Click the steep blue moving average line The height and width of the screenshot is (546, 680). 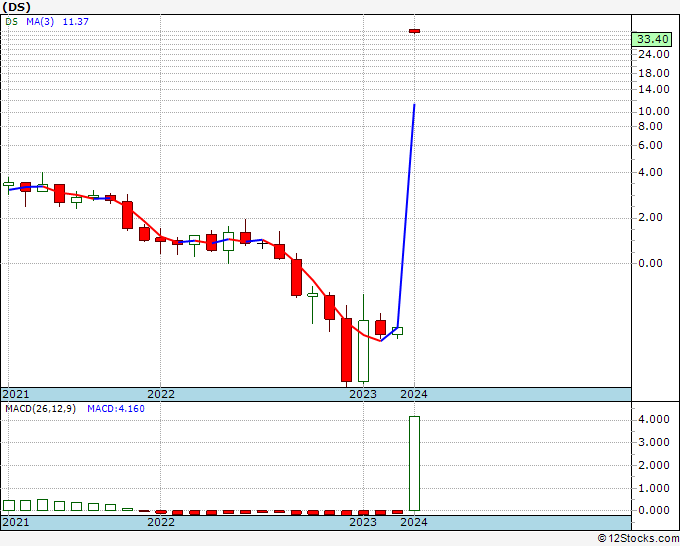(x=406, y=216)
